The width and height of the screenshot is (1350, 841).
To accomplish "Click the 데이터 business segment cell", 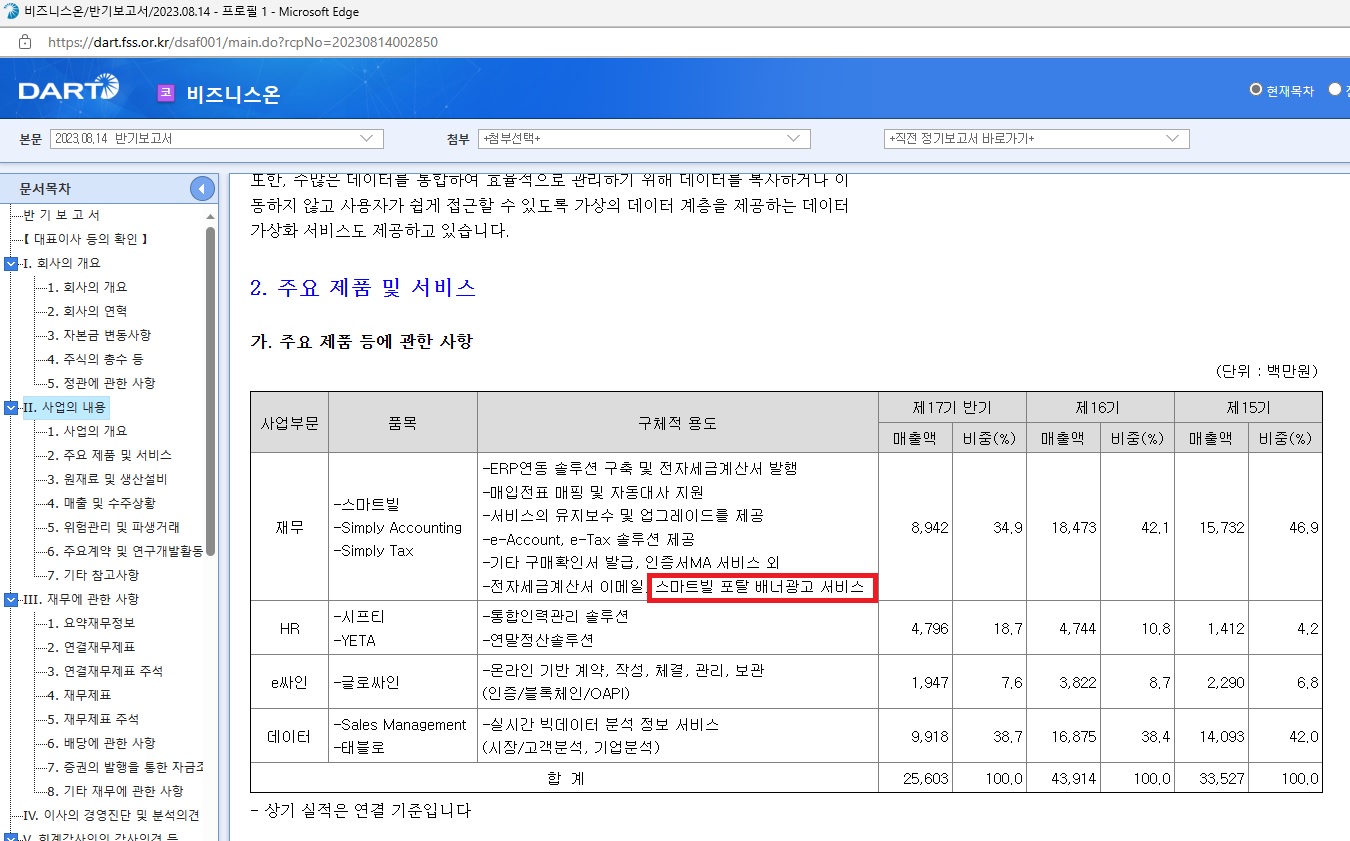I will (289, 735).
